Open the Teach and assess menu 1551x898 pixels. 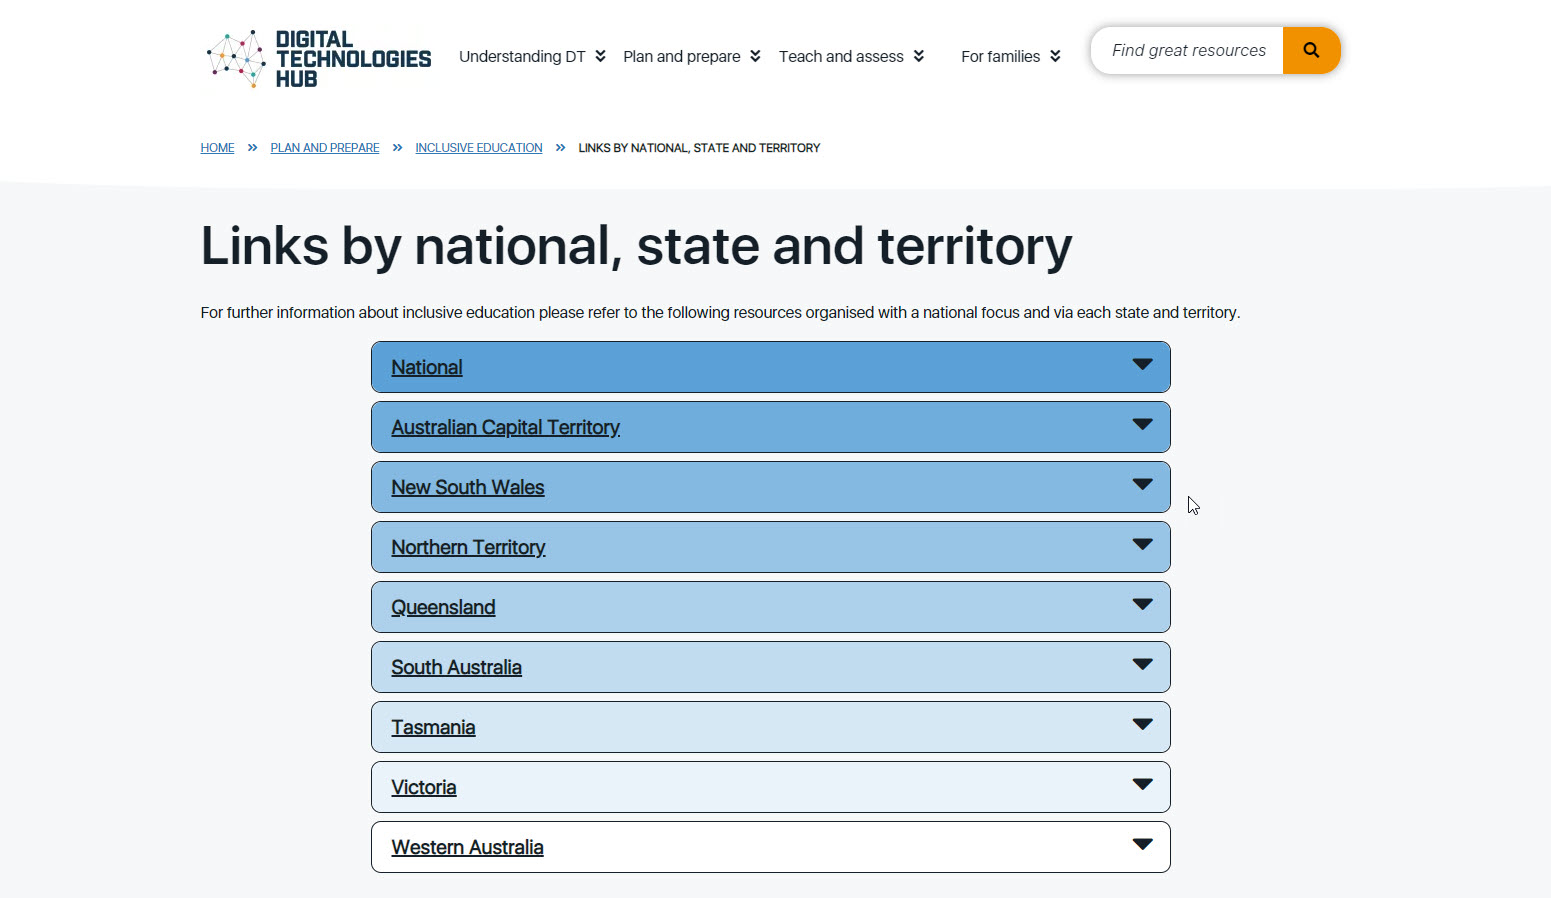point(851,57)
